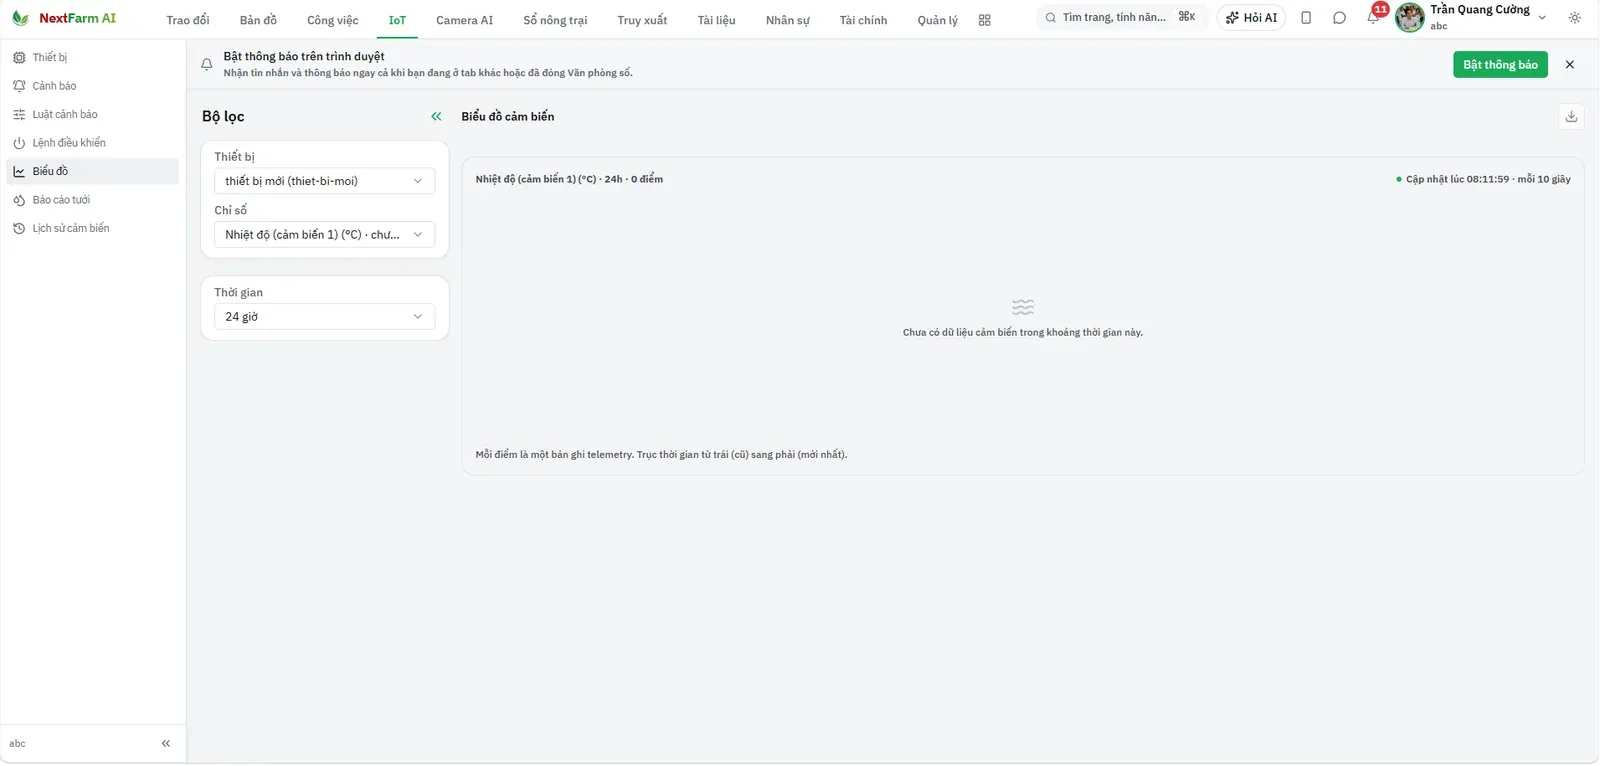Select the IoT tab
The width and height of the screenshot is (1600, 766).
397,20
